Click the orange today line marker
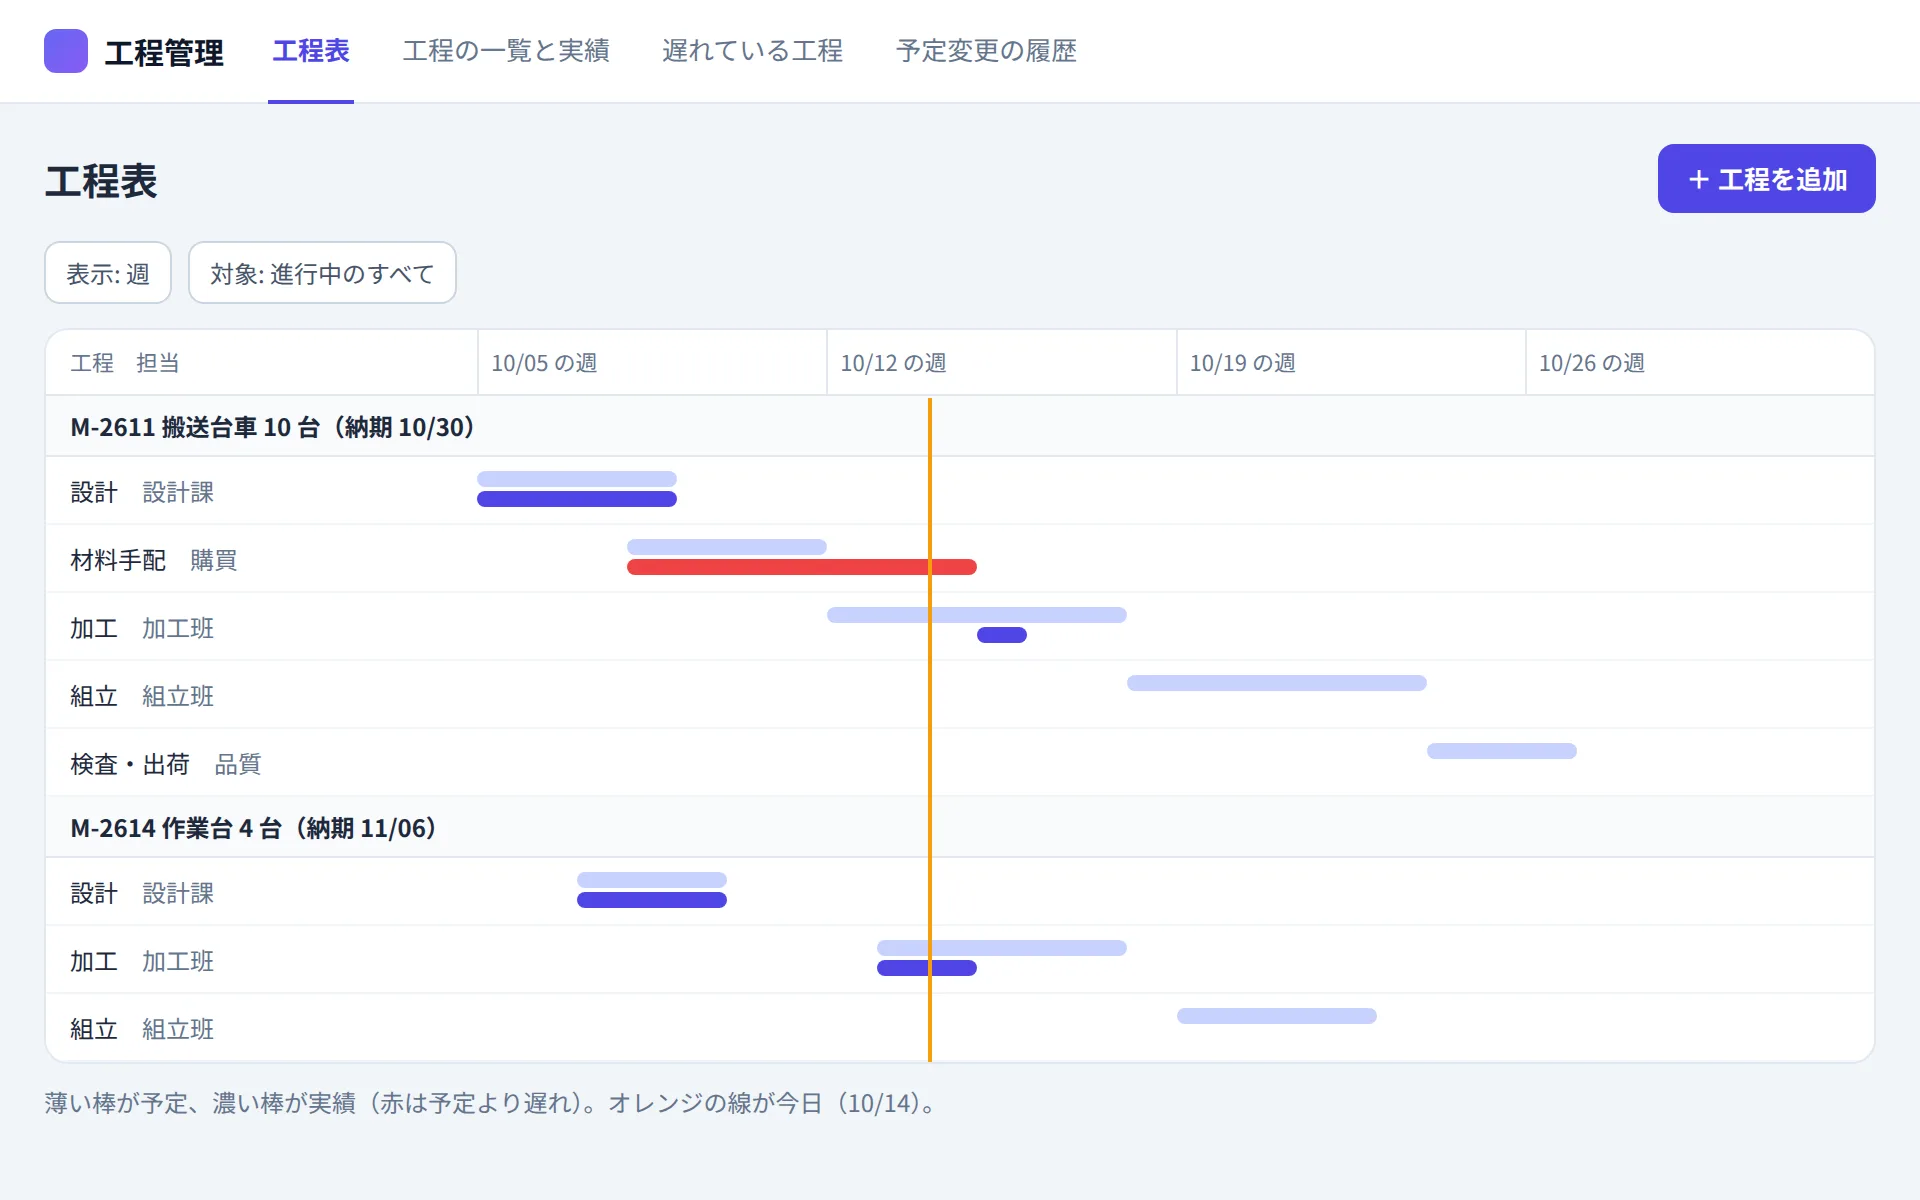Screen dimensions: 1920x1200 (x=930, y=730)
